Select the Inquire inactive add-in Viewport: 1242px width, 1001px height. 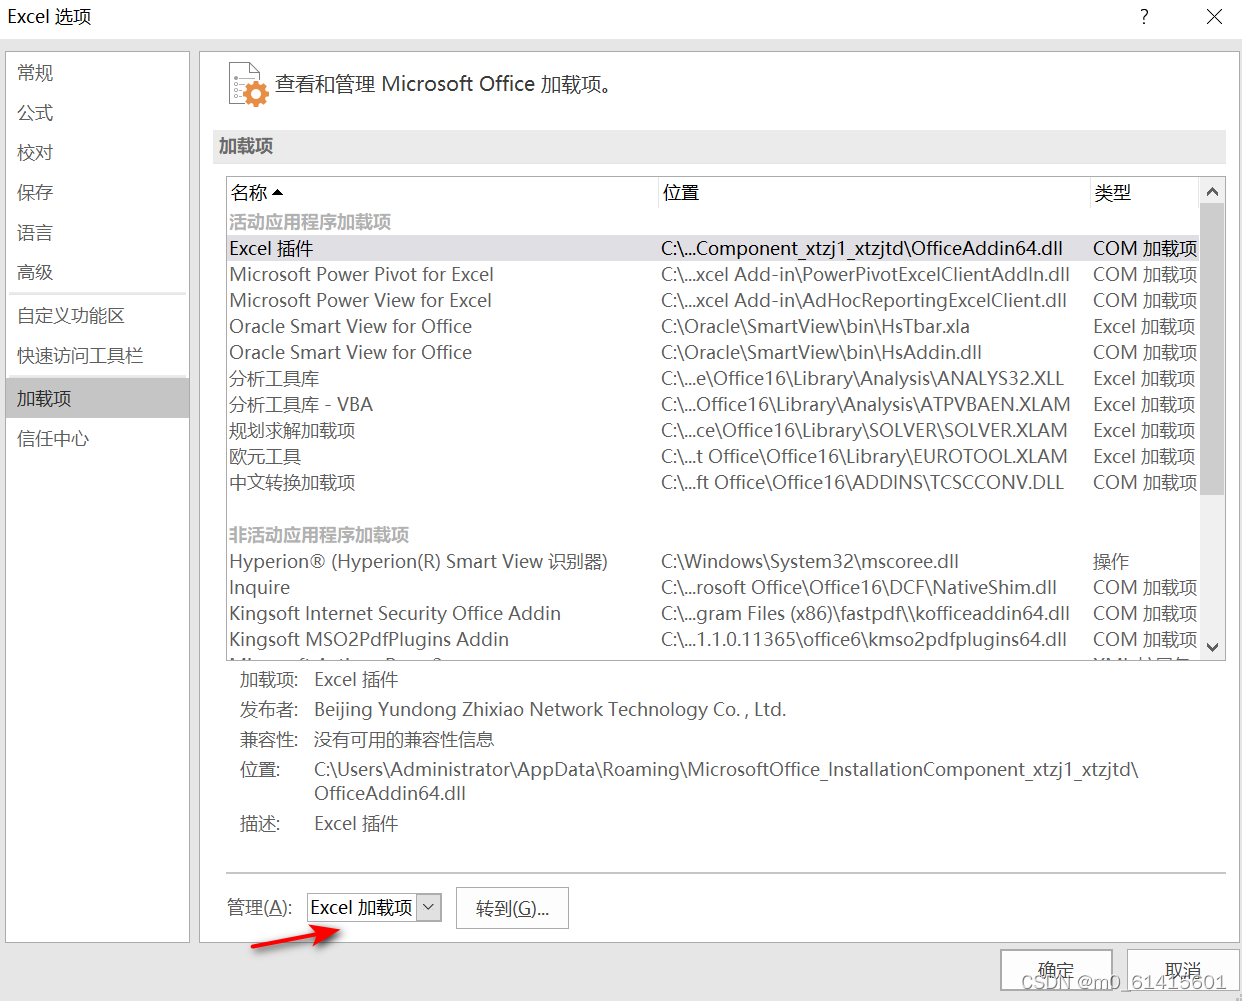pyautogui.click(x=259, y=587)
